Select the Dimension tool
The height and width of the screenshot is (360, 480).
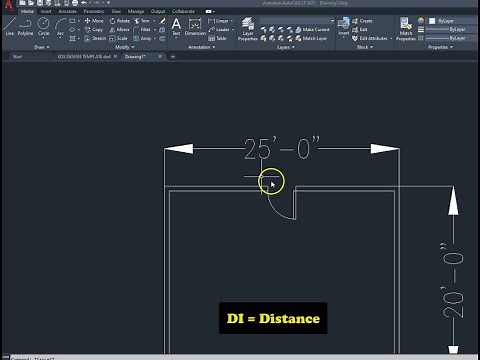coord(195,27)
